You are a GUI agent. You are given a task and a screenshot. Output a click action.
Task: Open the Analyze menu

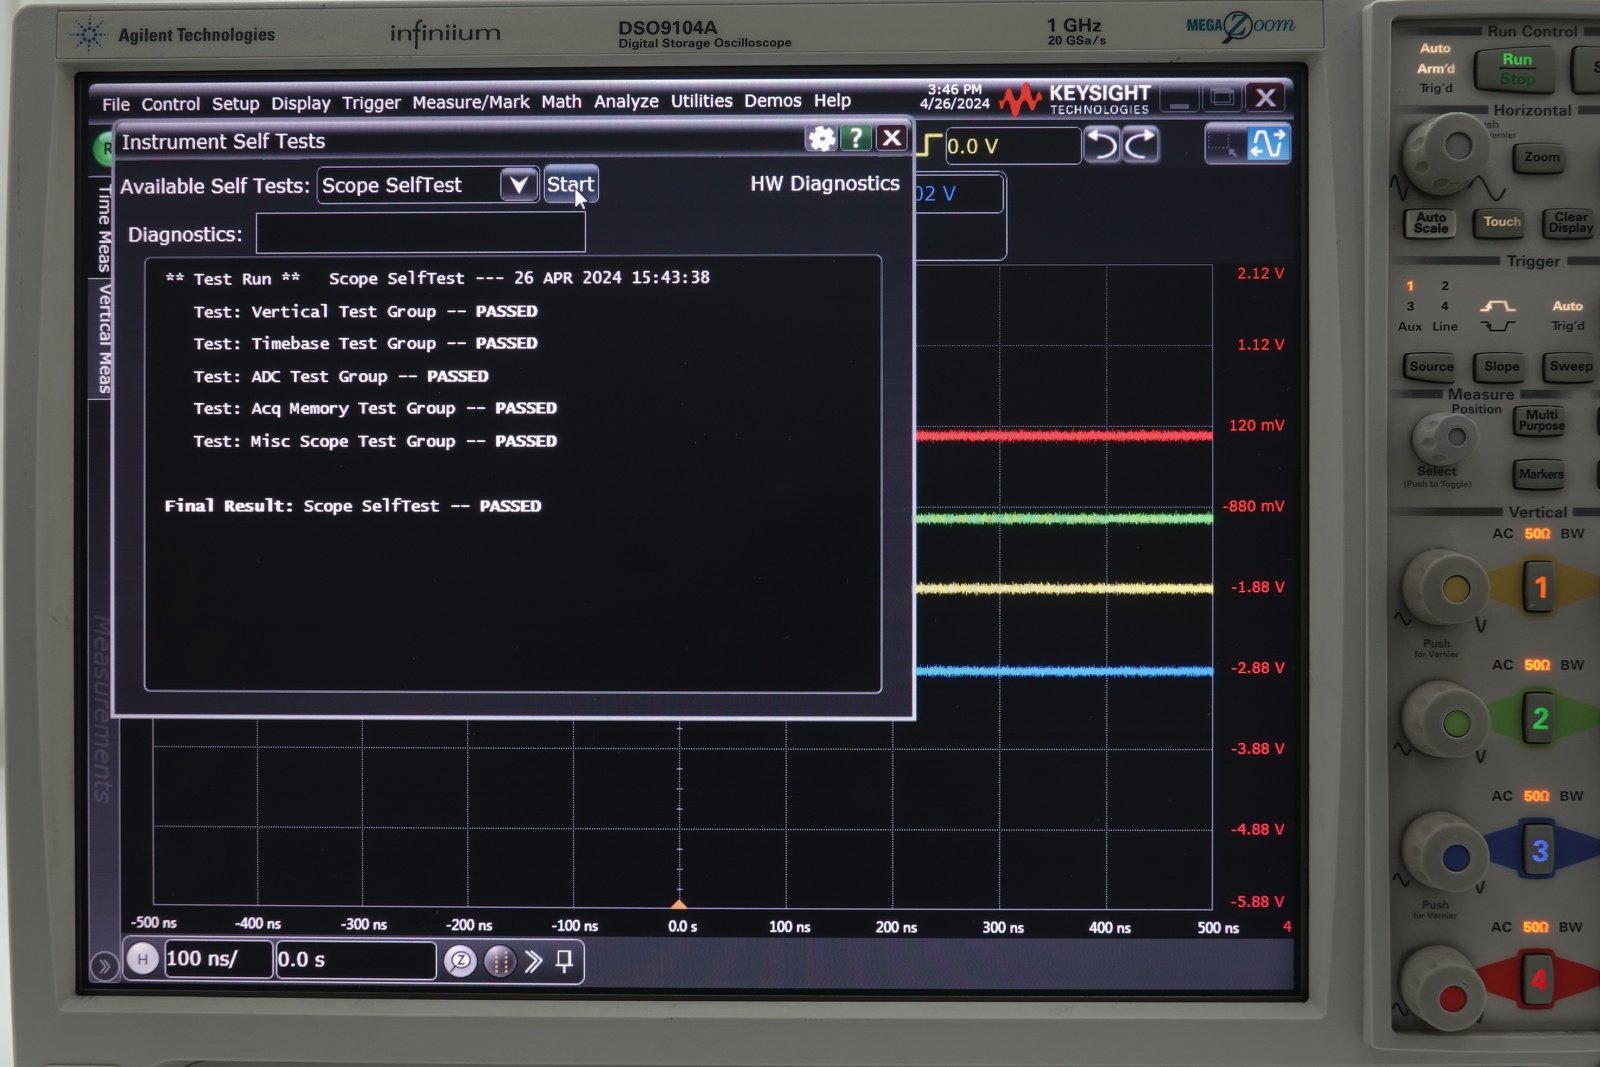(x=626, y=101)
